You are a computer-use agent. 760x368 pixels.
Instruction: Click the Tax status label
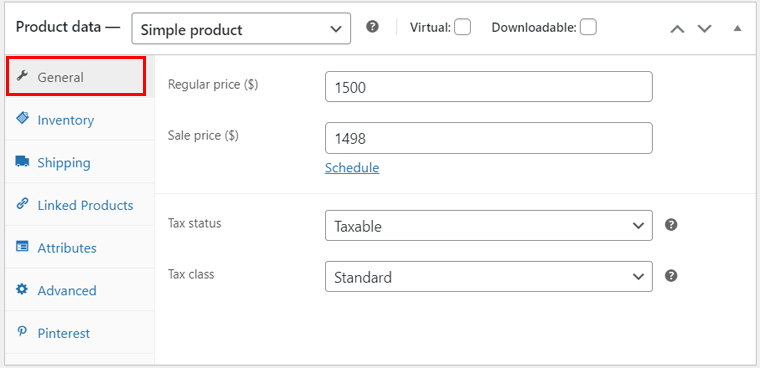[x=194, y=223]
